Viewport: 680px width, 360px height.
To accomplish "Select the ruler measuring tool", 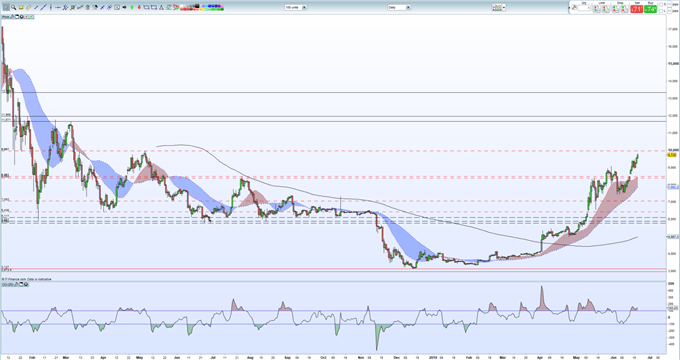I will 29,7.
